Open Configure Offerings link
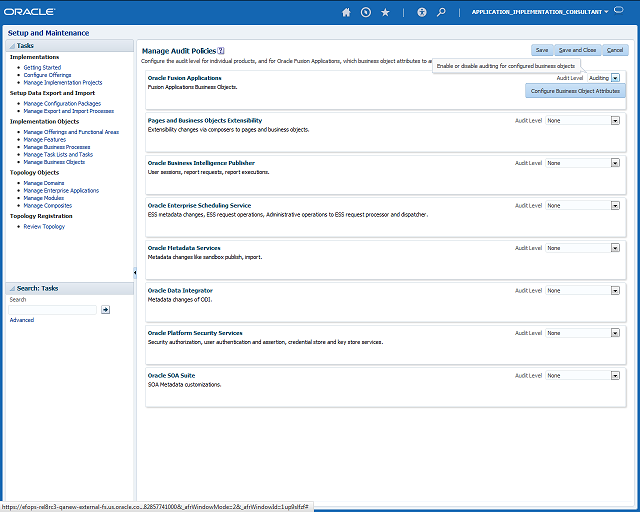Image resolution: width=640 pixels, height=512 pixels. click(47, 75)
